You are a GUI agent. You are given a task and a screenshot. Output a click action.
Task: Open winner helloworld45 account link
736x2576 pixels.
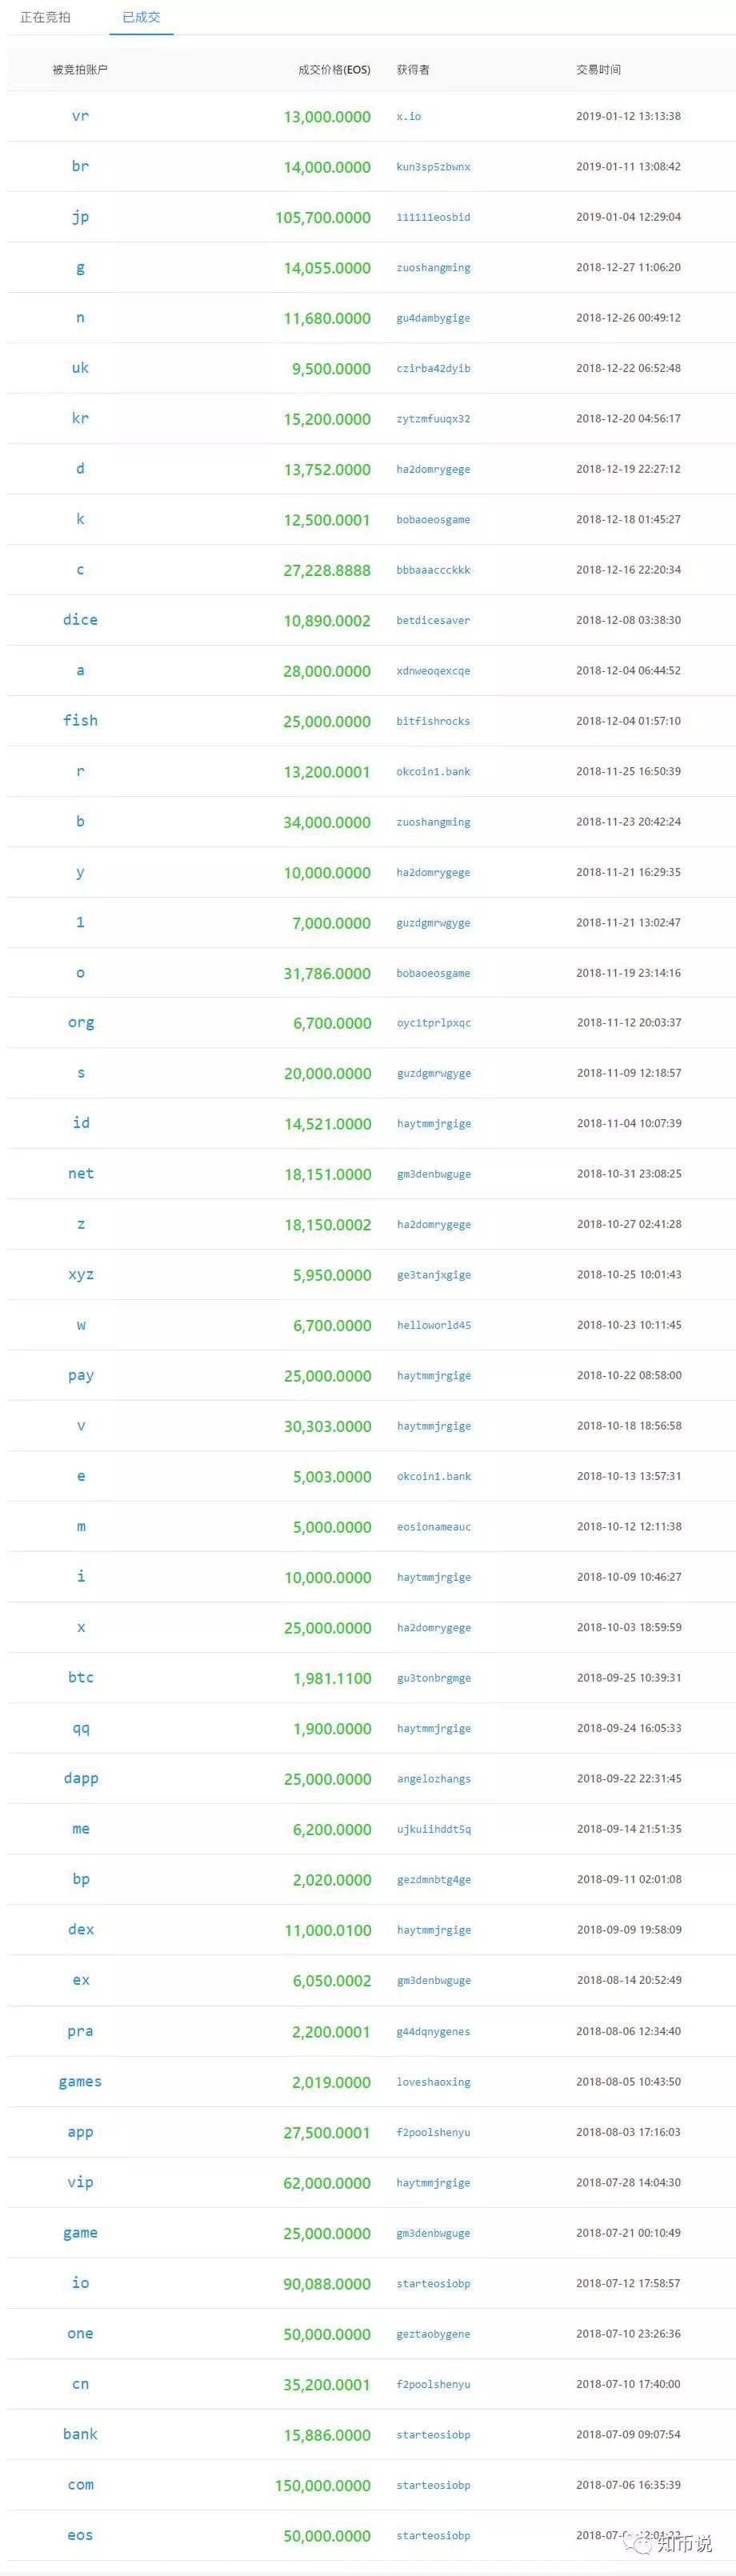coord(434,1325)
